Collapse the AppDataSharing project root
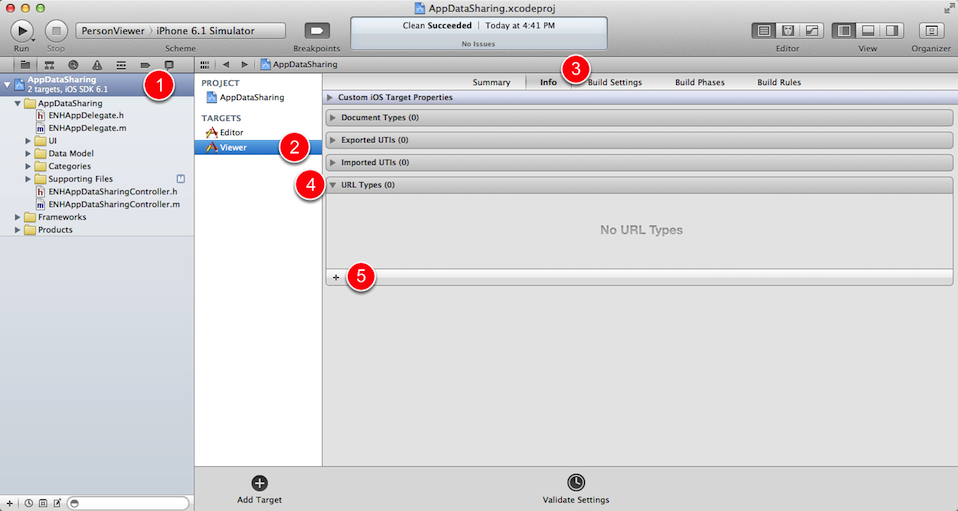Viewport: 958px width, 511px height. click(7, 84)
